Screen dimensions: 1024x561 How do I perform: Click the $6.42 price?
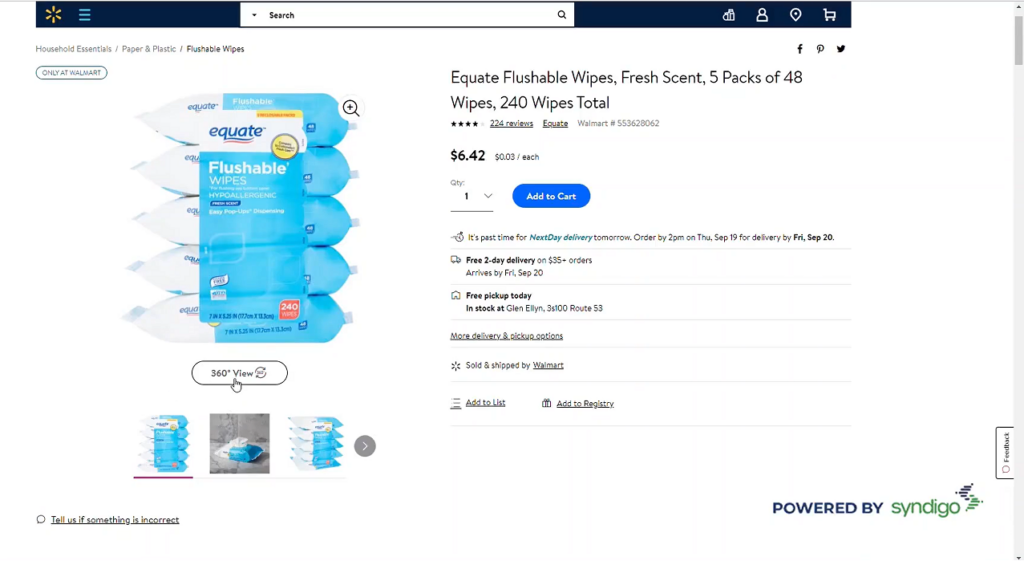click(468, 155)
